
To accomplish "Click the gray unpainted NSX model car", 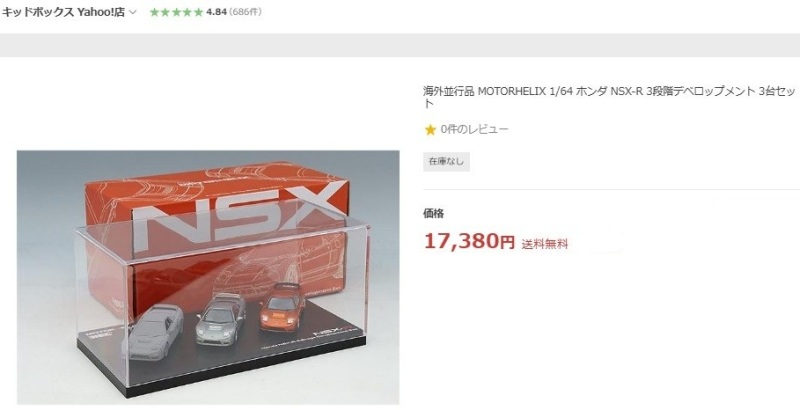I will point(153,331).
